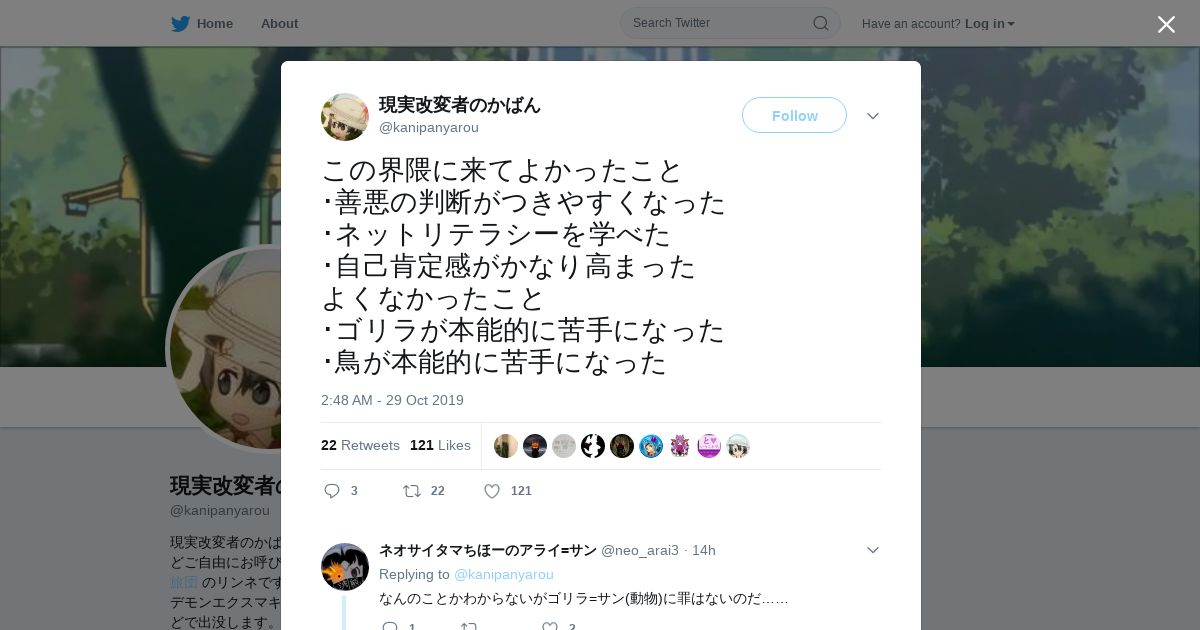Open the tweet timestamp 2:48 AM - 29 Oct 2019
1200x630 pixels.
tap(392, 400)
